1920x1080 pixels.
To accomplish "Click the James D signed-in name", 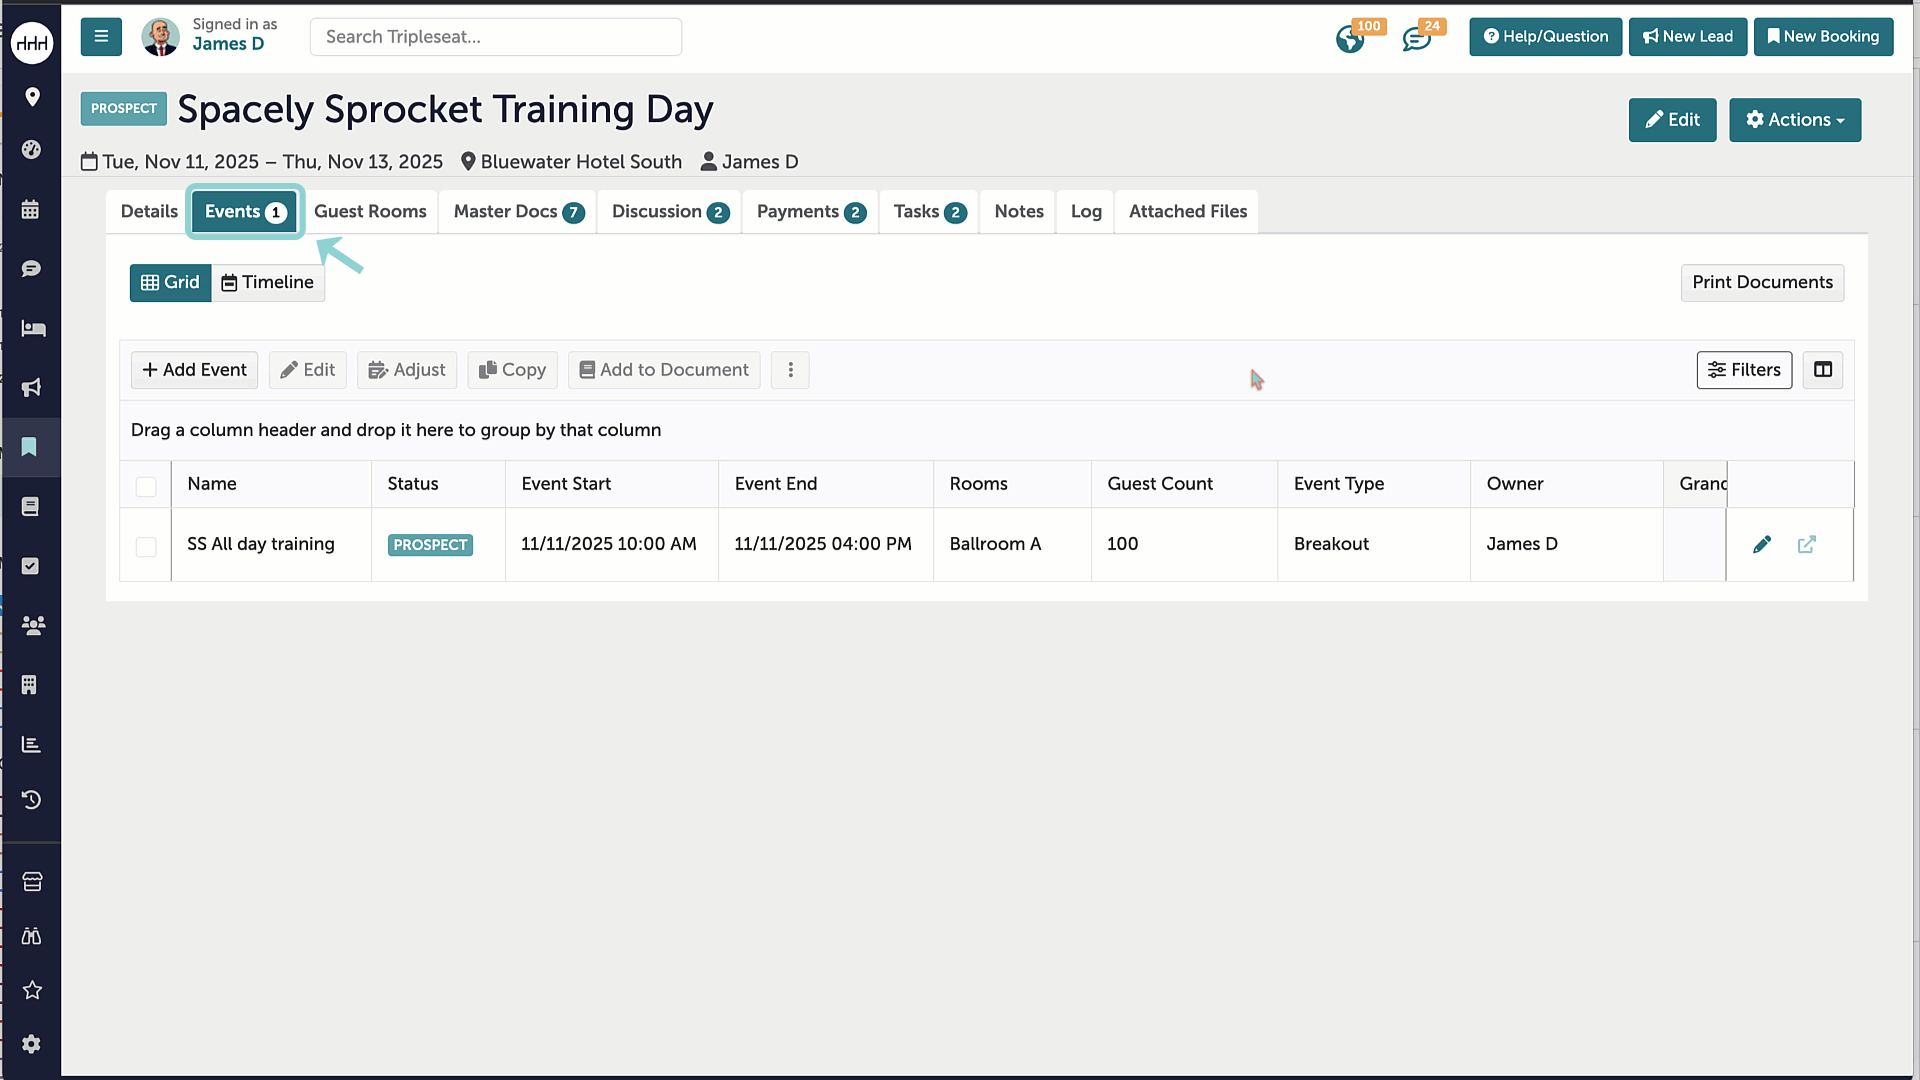I will click(x=228, y=44).
